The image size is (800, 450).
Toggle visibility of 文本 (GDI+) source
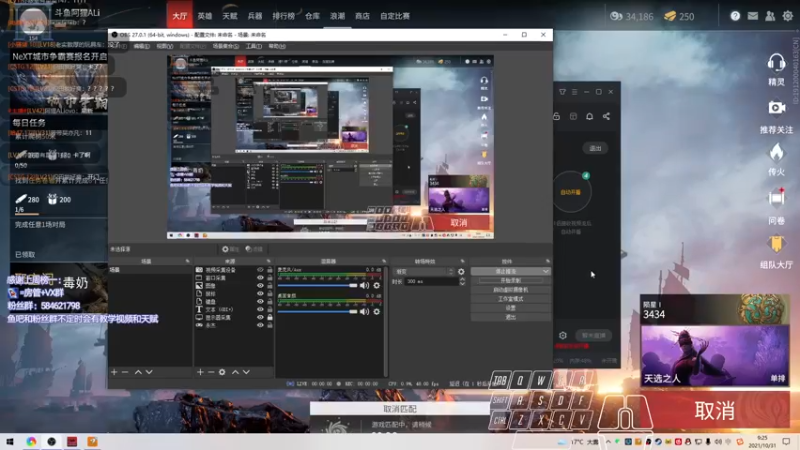(260, 309)
